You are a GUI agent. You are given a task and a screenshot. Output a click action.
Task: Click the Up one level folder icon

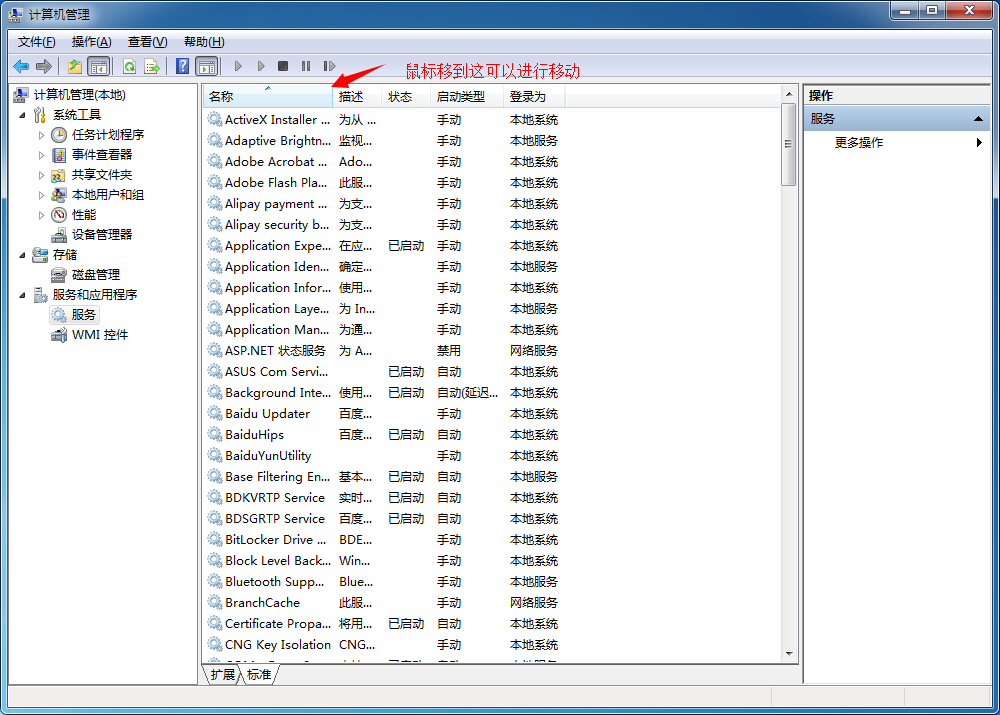pos(75,66)
